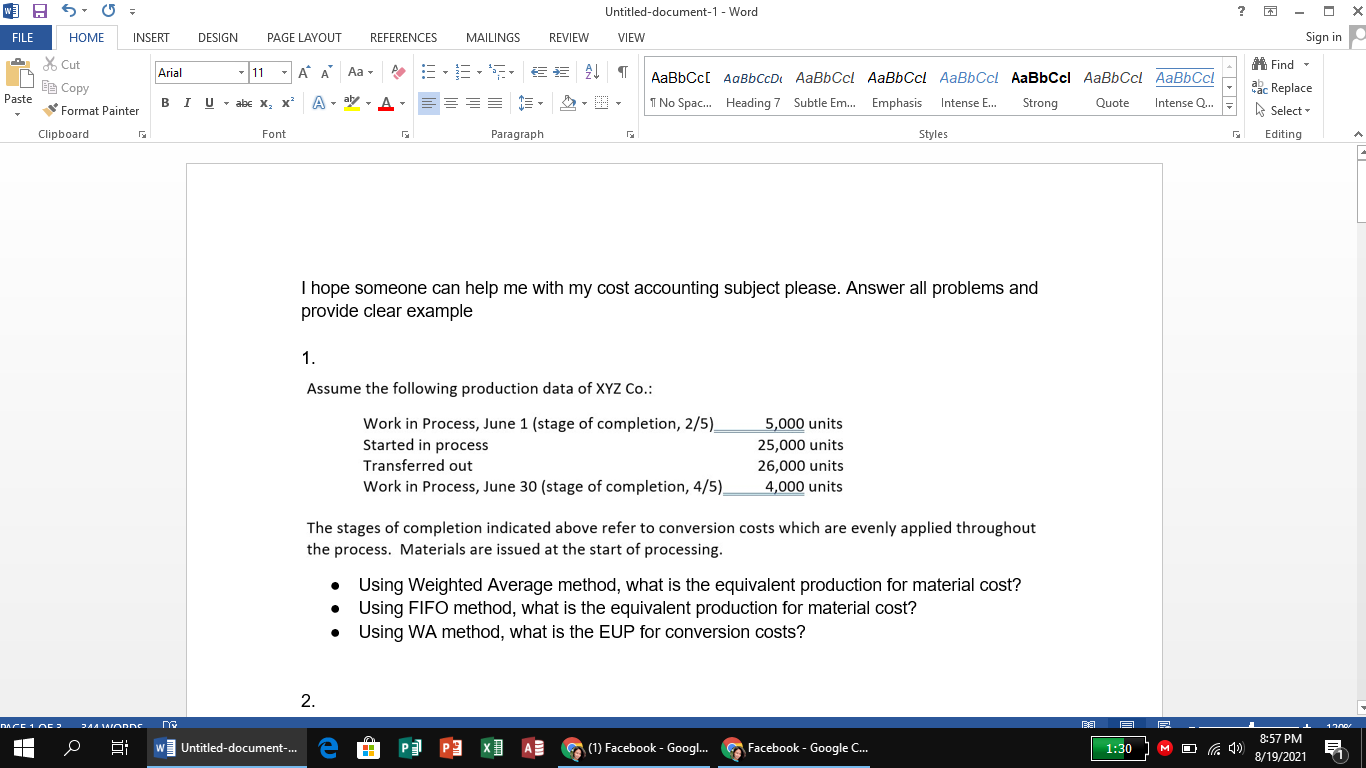Click the Sort icon in Paragraph group
Viewport: 1366px width, 768px height.
pos(590,71)
